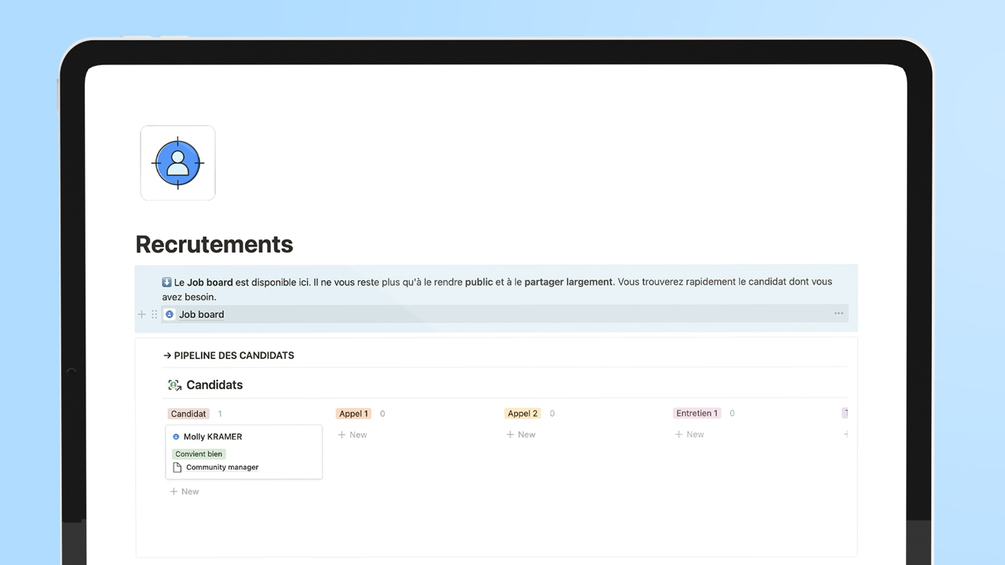This screenshot has width=1005, height=565.
Task: Select the Appel 2 column label
Action: click(522, 414)
